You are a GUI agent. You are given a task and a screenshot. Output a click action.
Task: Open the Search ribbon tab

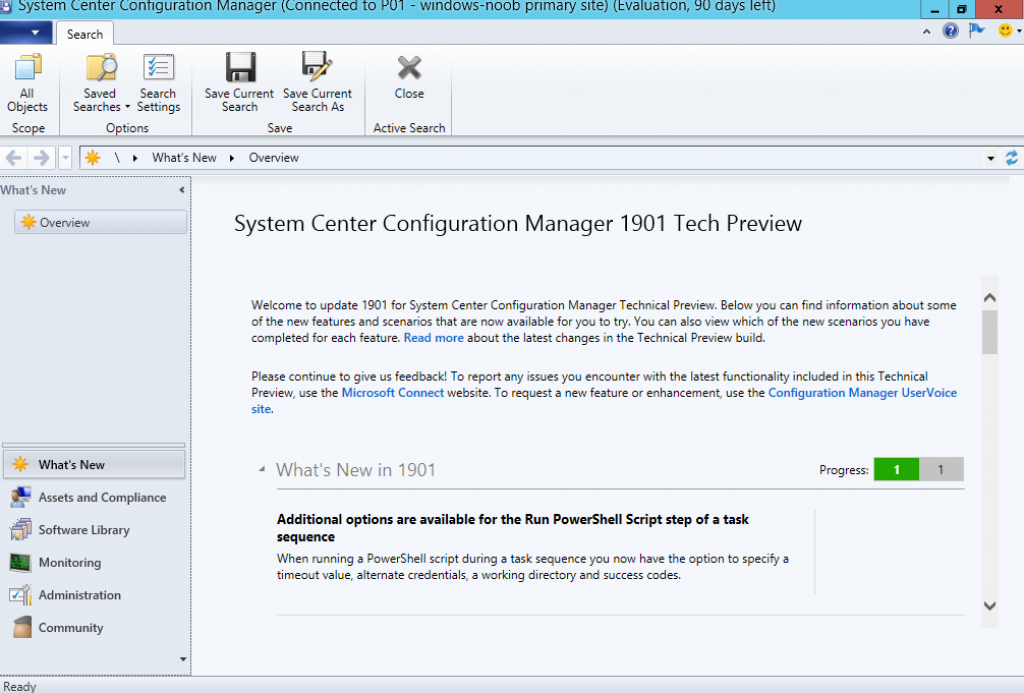pyautogui.click(x=85, y=34)
